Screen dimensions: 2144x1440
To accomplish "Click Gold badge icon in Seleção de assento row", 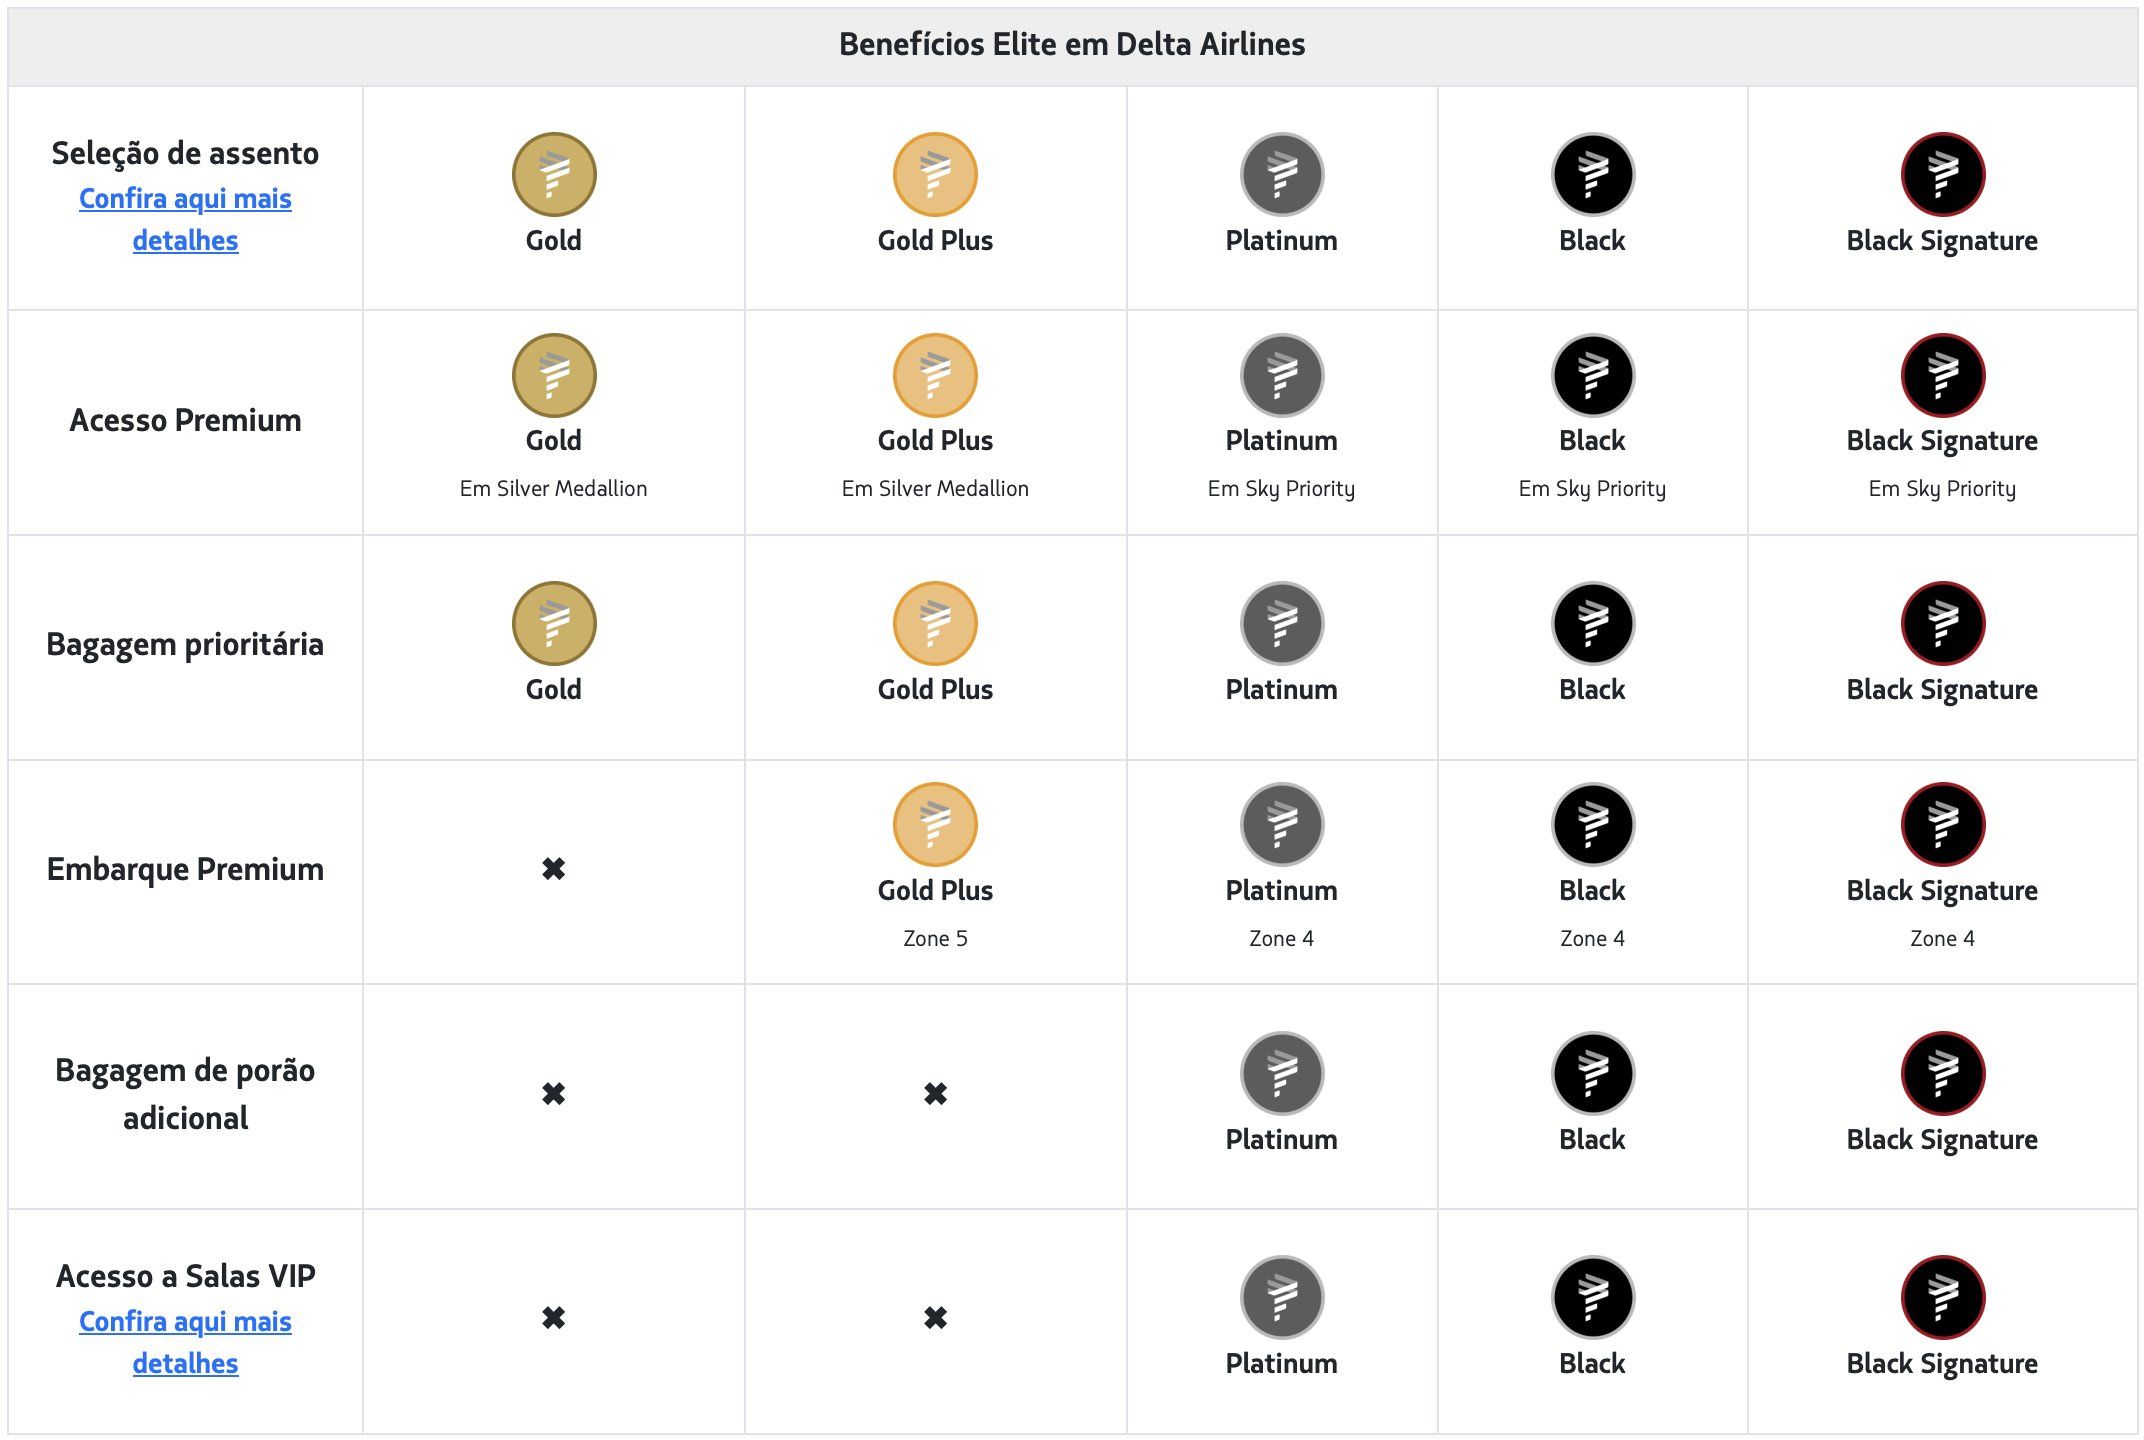I will tap(554, 175).
